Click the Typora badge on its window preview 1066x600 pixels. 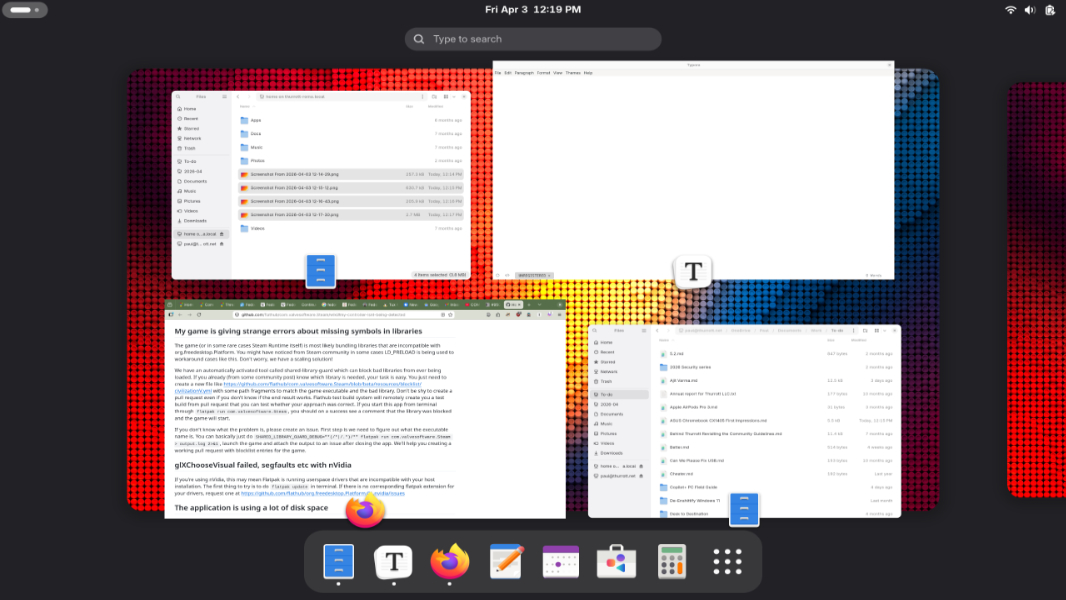coord(693,272)
